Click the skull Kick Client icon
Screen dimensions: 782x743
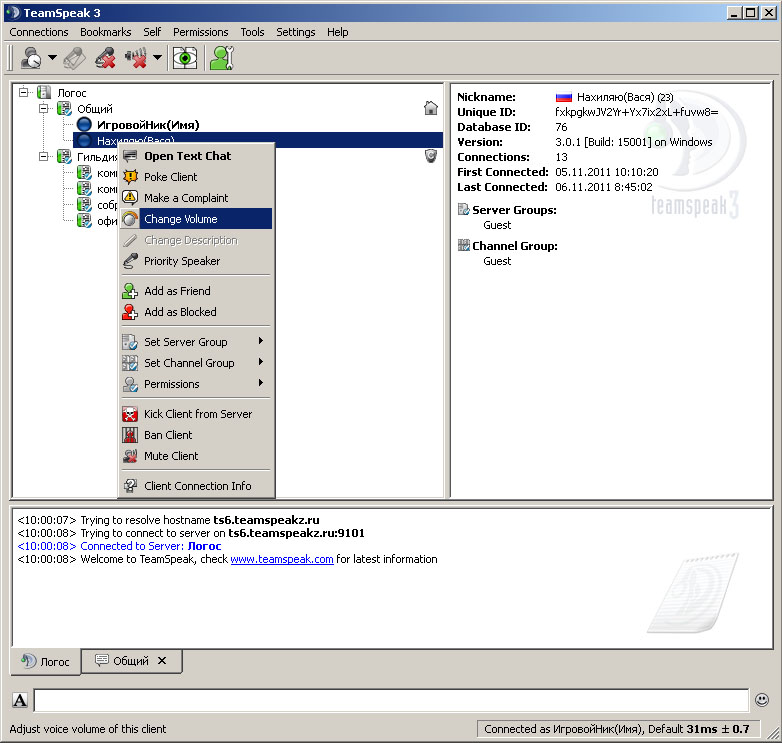point(130,414)
